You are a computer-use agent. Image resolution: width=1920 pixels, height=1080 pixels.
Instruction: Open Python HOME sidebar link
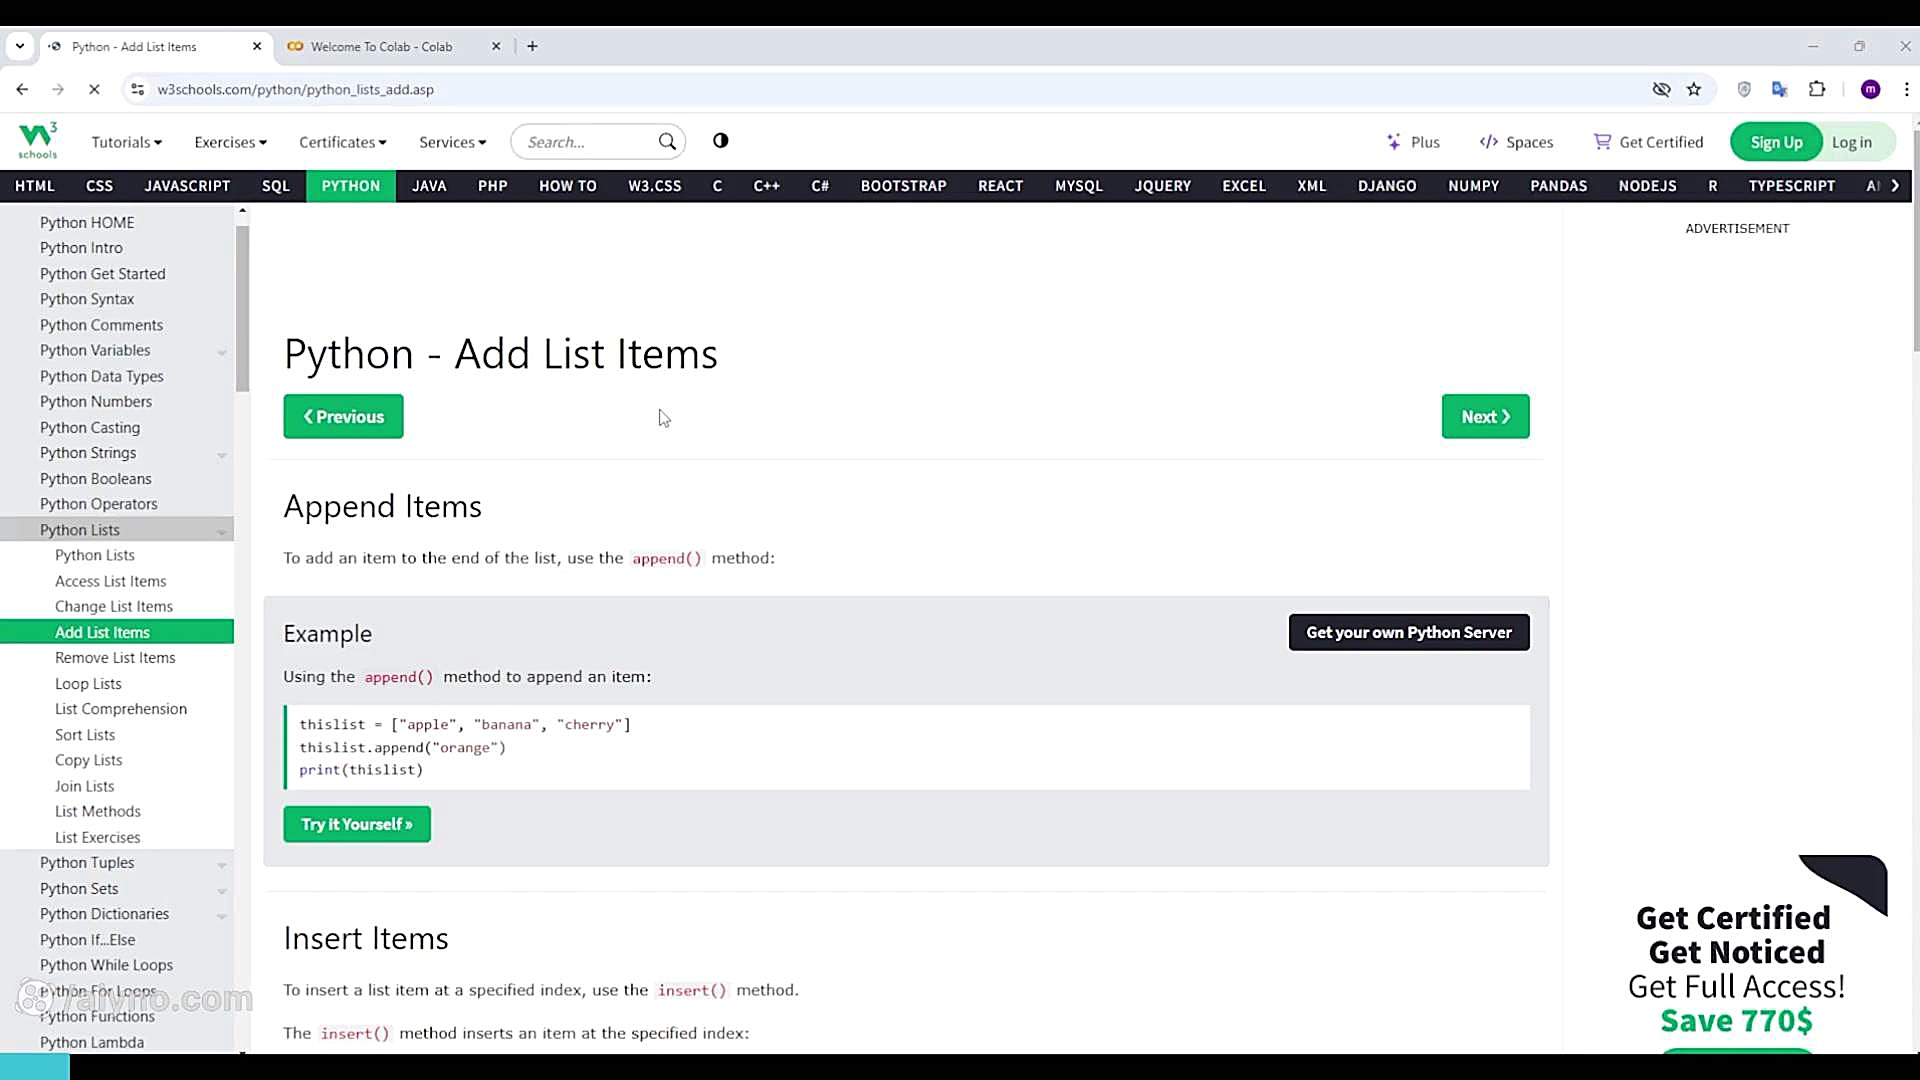87,222
